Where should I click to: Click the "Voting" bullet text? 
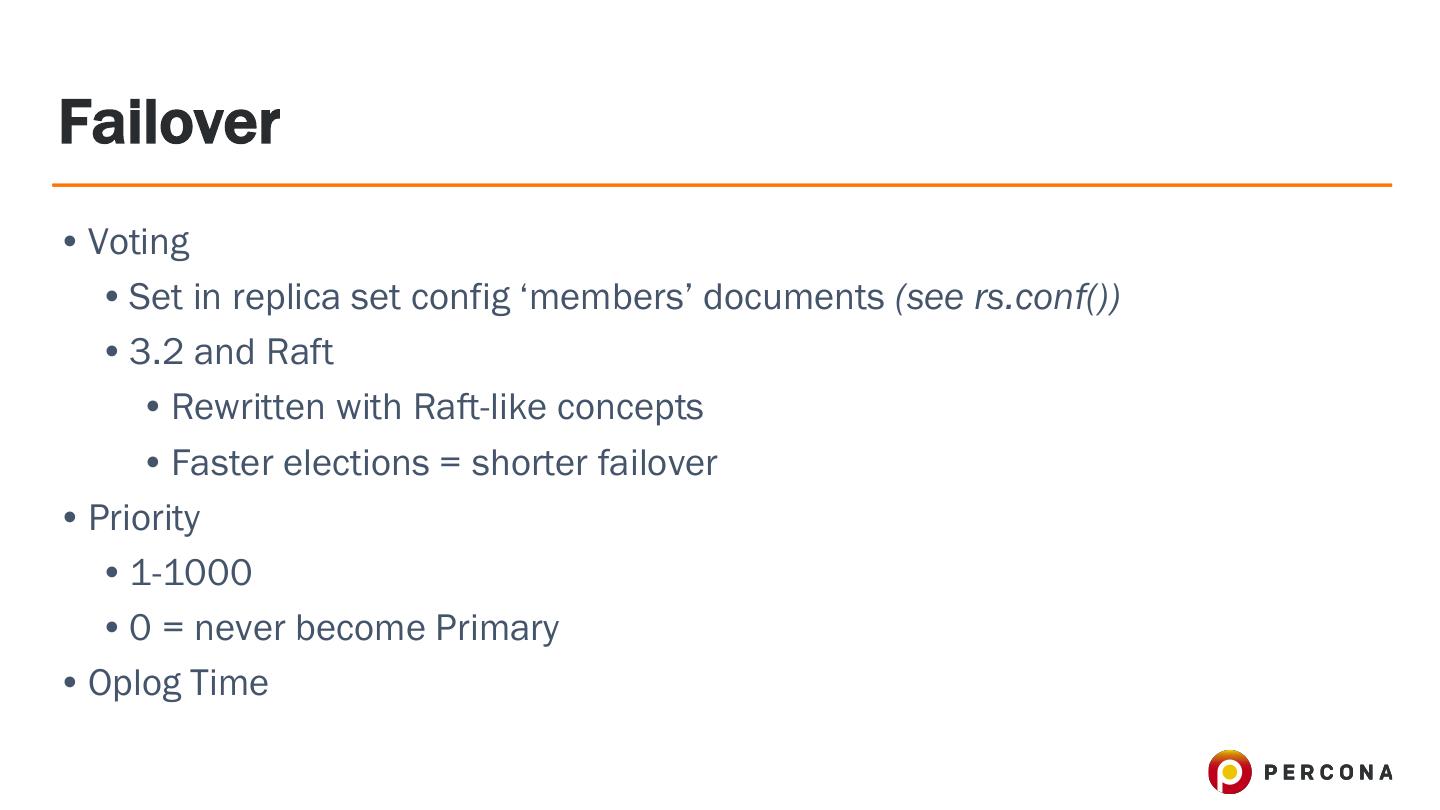[x=138, y=242]
